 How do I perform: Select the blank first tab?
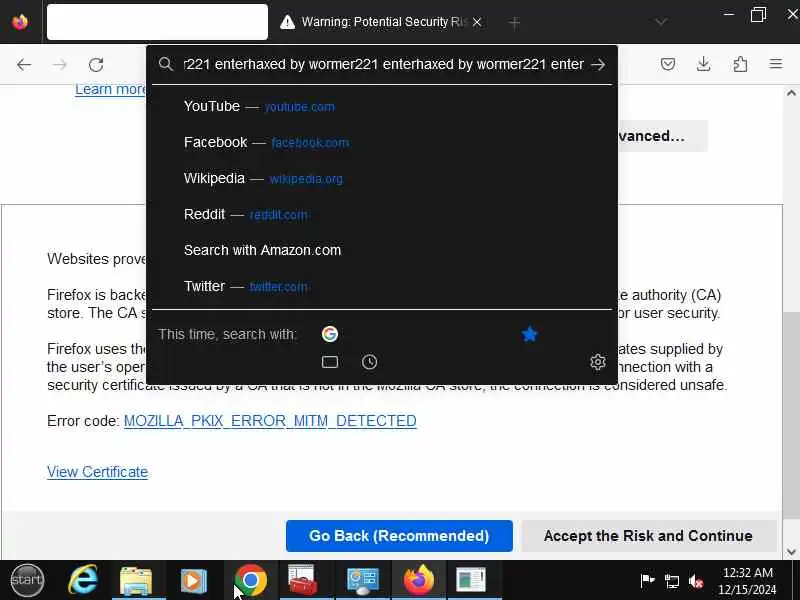click(157, 22)
